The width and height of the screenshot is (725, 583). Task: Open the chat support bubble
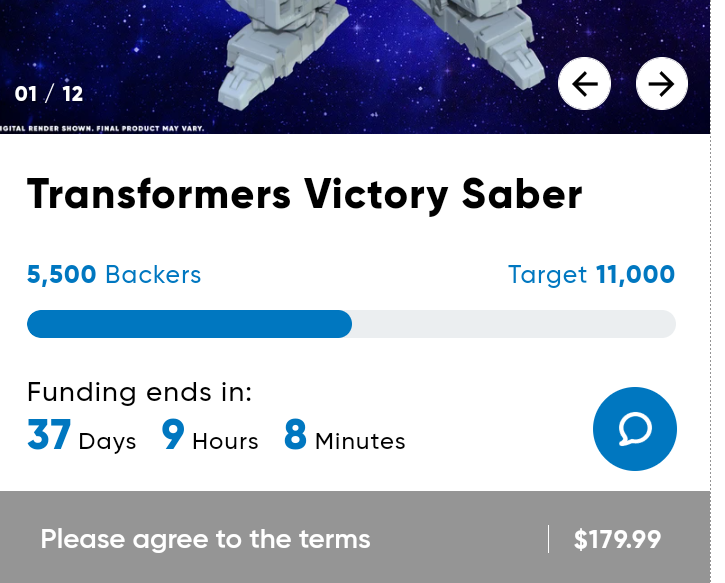pos(635,429)
